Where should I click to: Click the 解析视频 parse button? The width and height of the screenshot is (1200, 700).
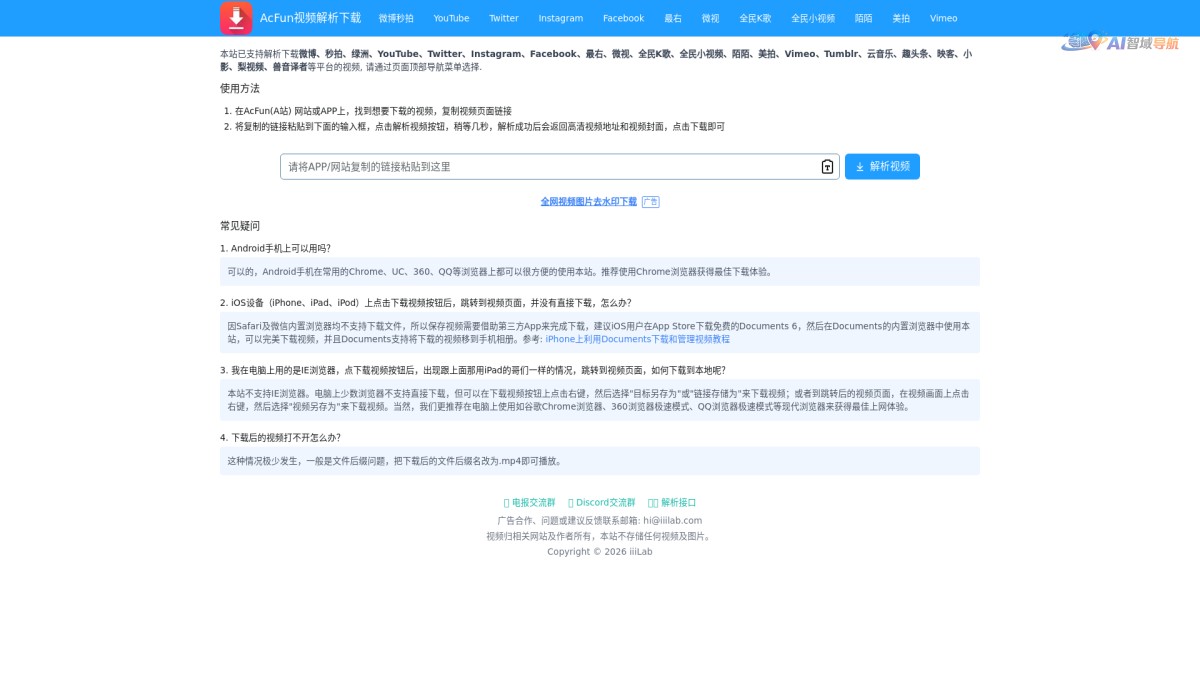click(x=882, y=166)
